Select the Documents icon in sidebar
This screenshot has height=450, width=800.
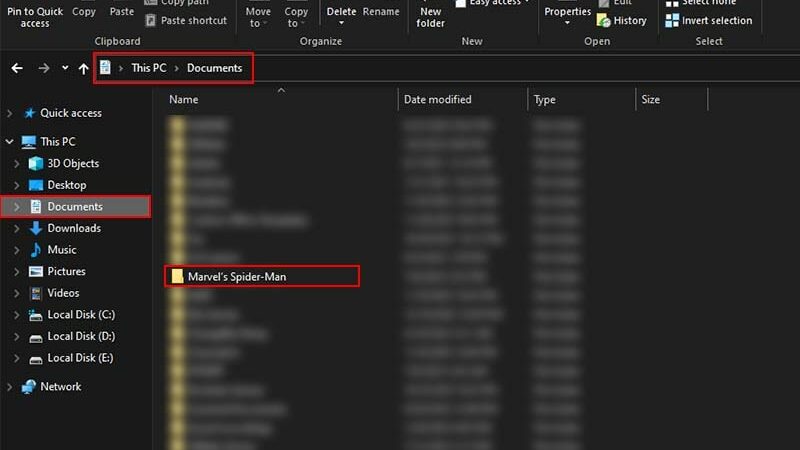tap(36, 207)
